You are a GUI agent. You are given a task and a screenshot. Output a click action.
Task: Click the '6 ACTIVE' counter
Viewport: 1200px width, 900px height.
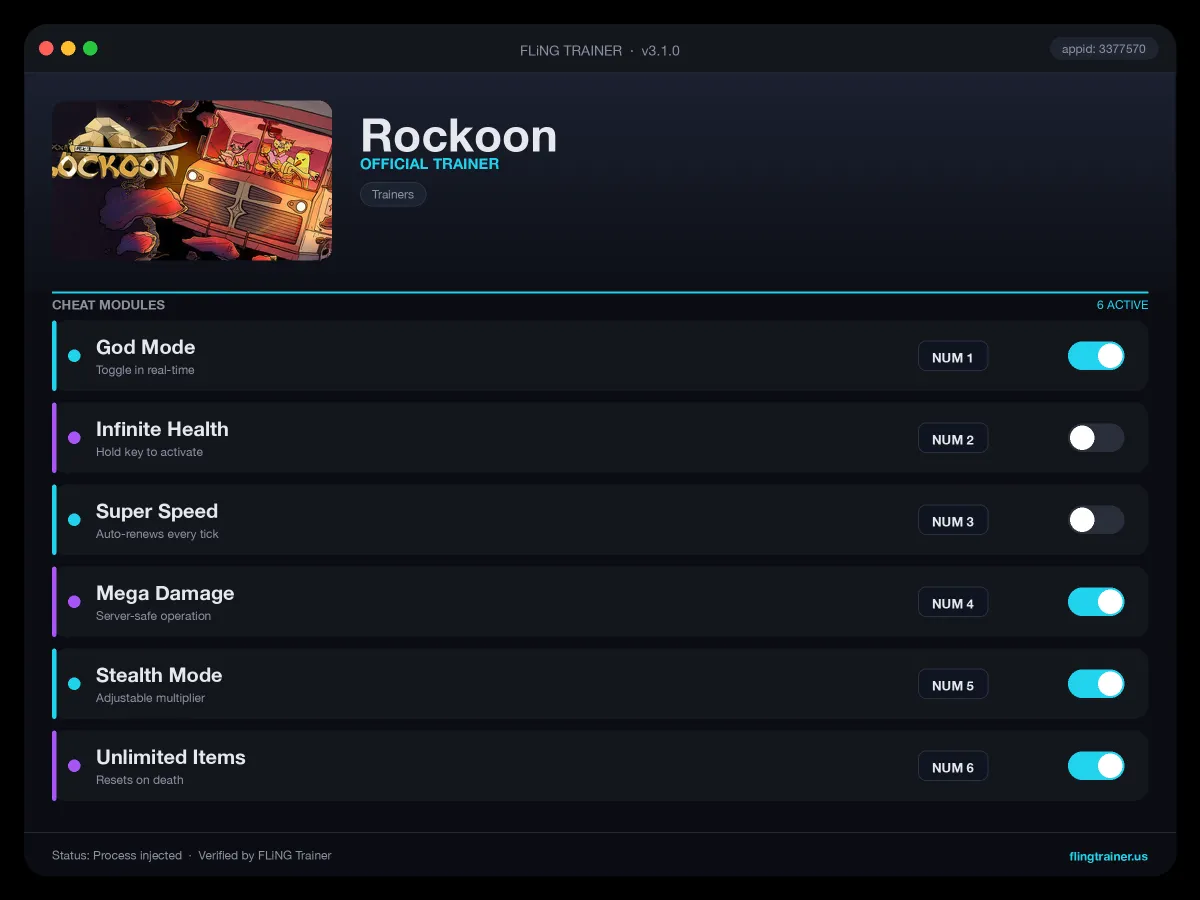[1122, 305]
